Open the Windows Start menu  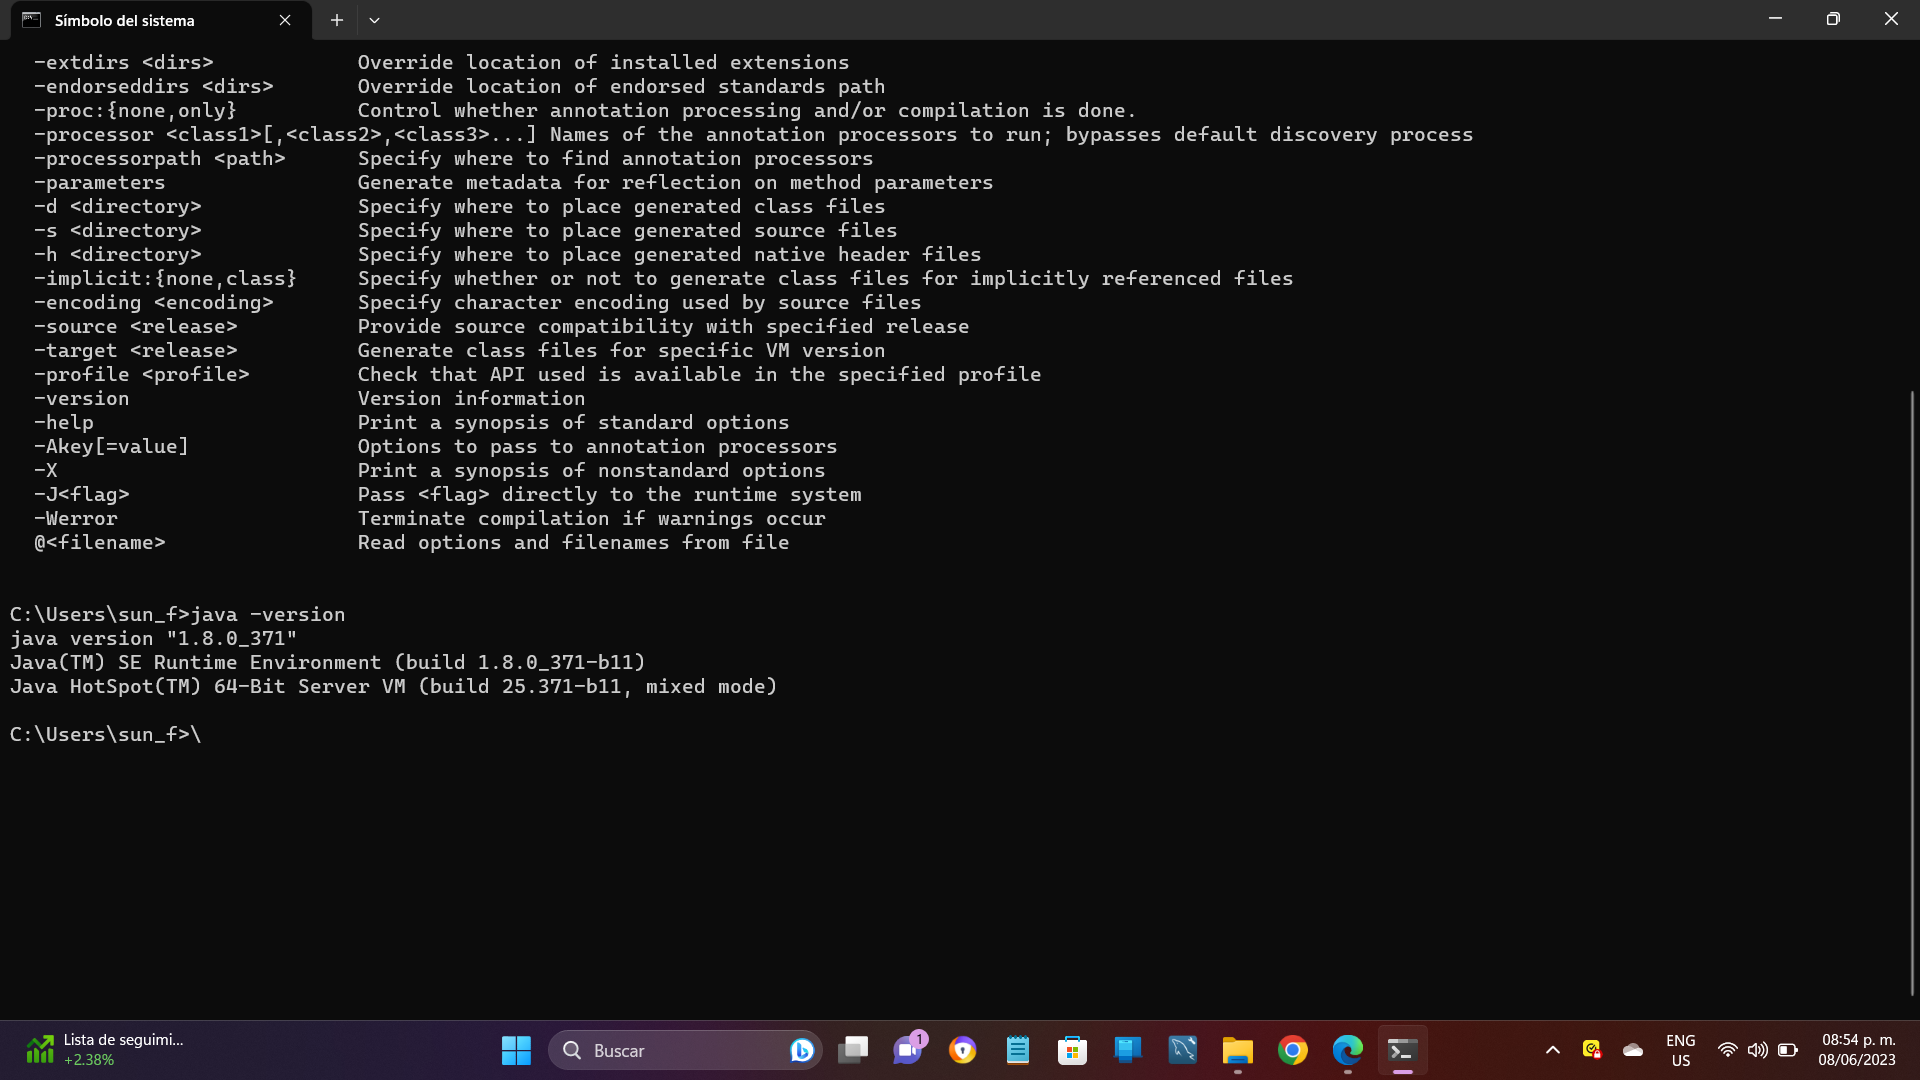point(516,1050)
